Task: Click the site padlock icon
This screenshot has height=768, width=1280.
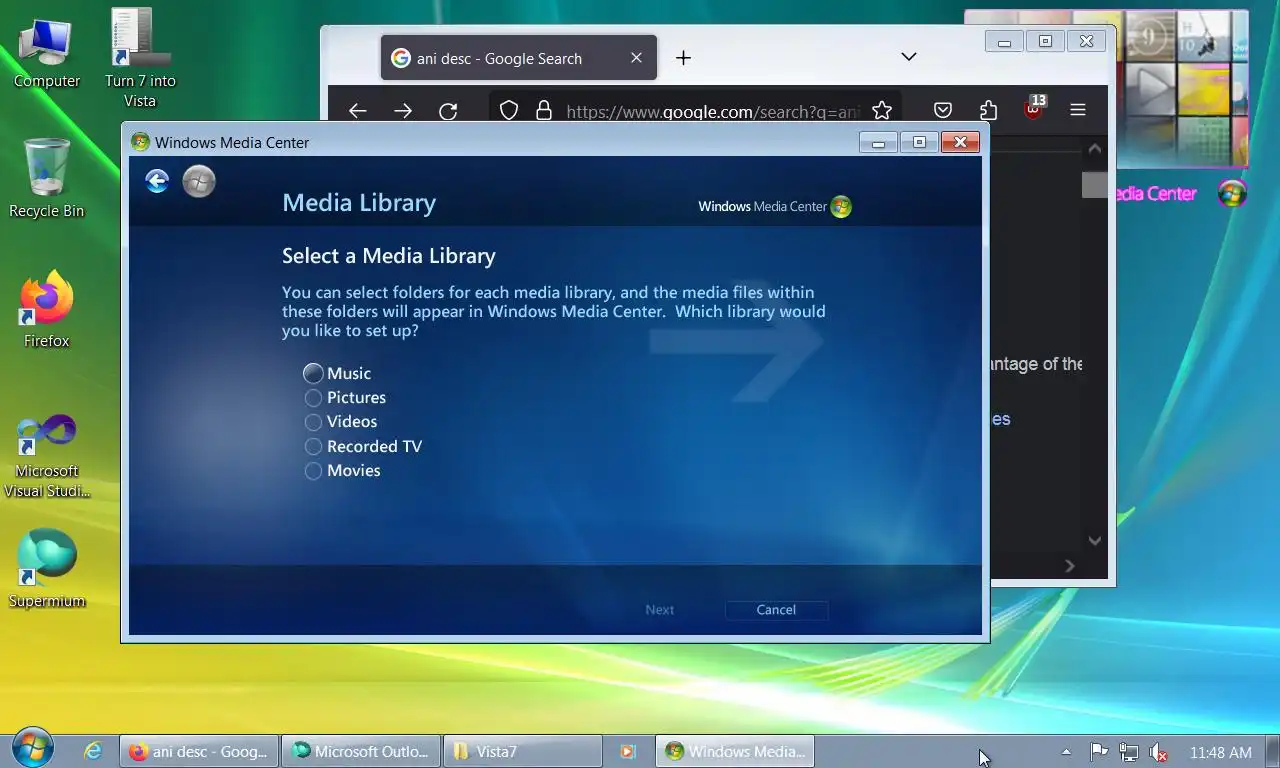Action: tap(543, 111)
